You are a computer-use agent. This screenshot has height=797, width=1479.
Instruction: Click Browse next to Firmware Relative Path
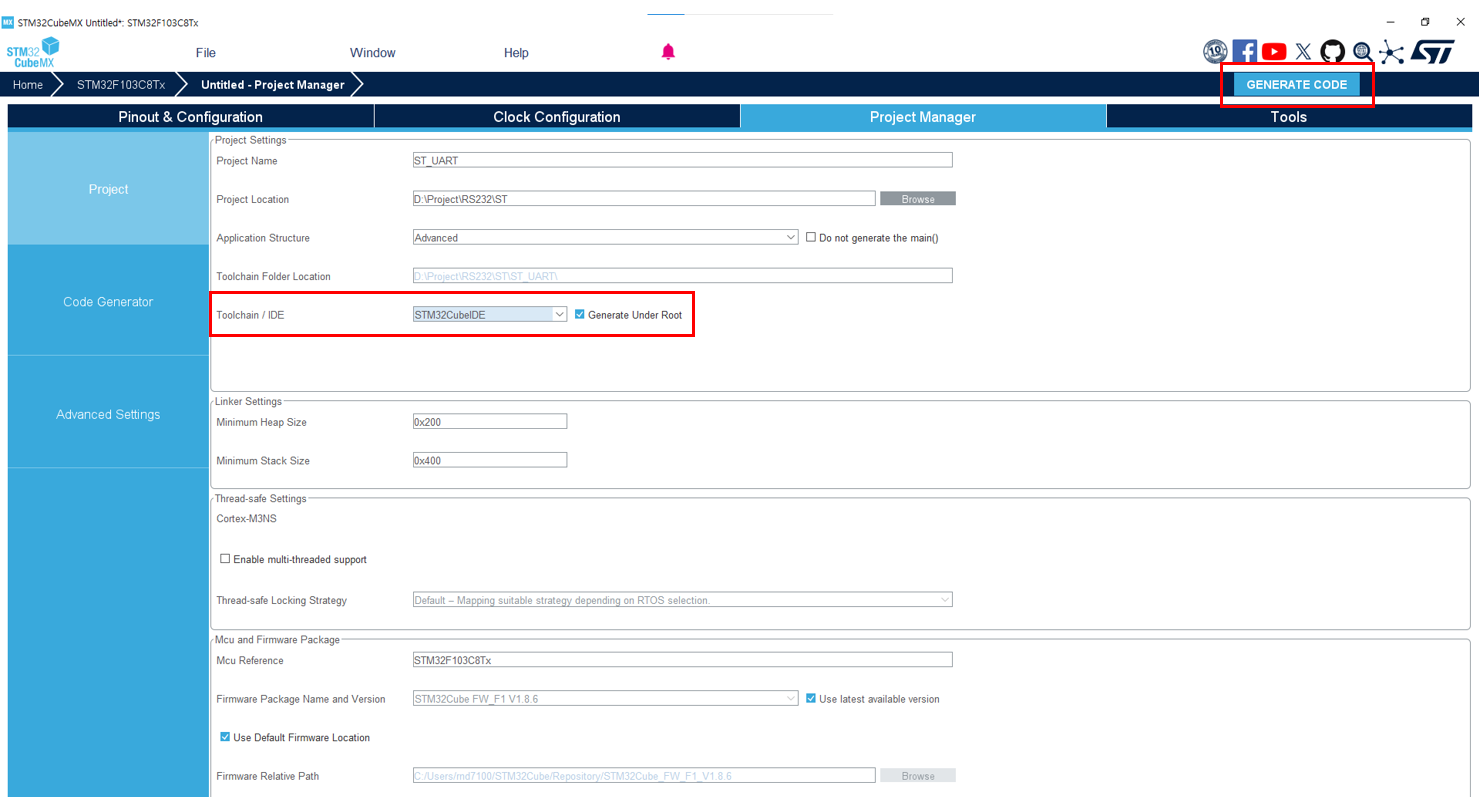[918, 776]
